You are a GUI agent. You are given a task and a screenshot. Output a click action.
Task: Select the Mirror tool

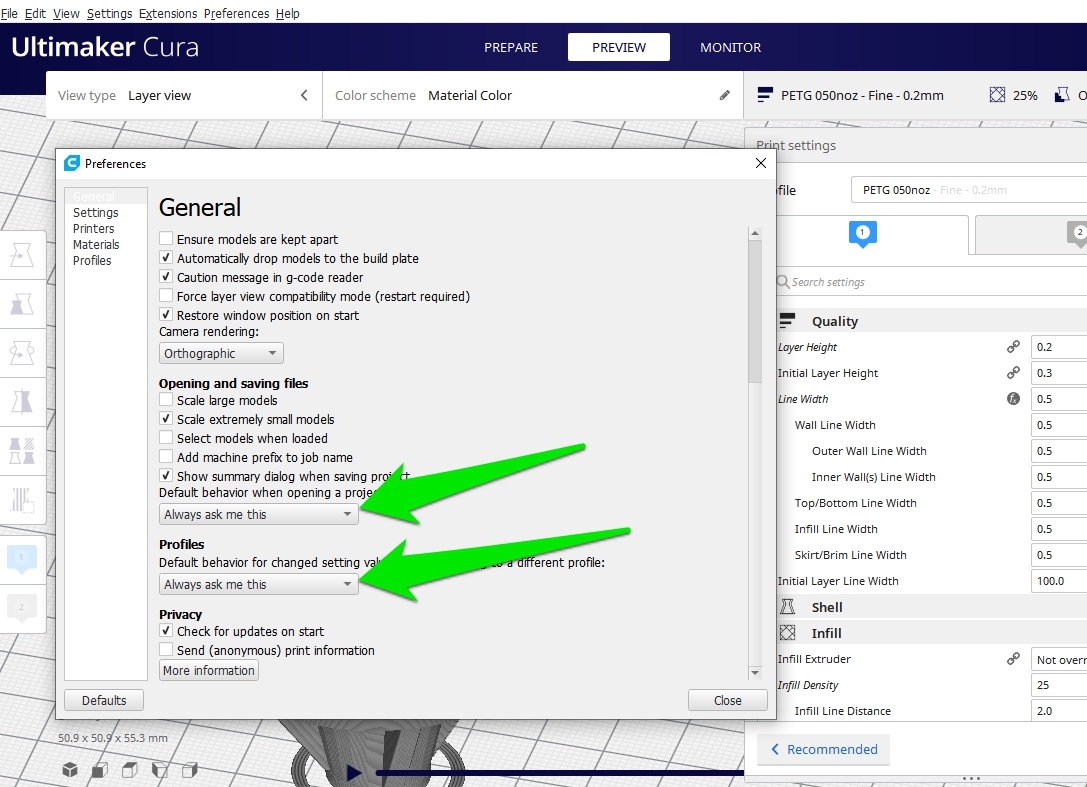[x=22, y=402]
